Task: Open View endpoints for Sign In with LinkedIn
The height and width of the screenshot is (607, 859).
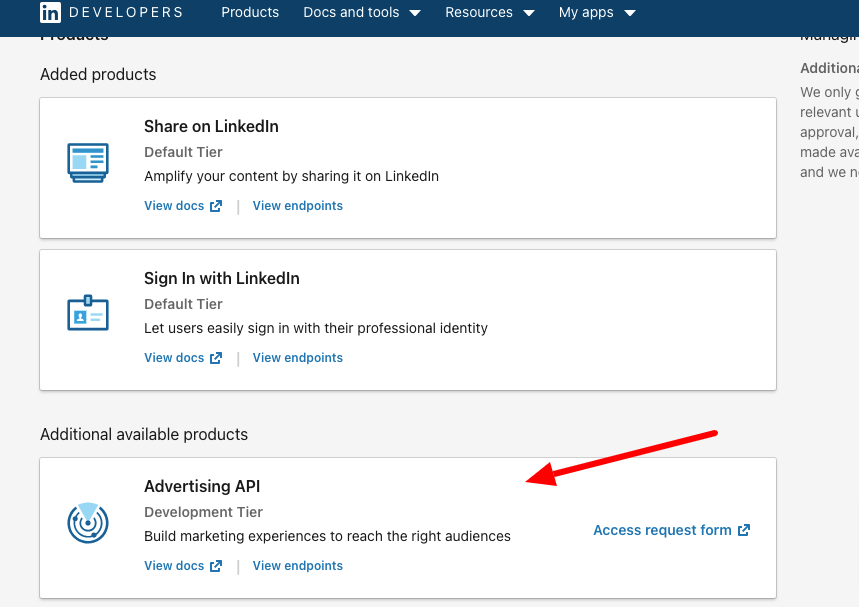Action: [297, 357]
